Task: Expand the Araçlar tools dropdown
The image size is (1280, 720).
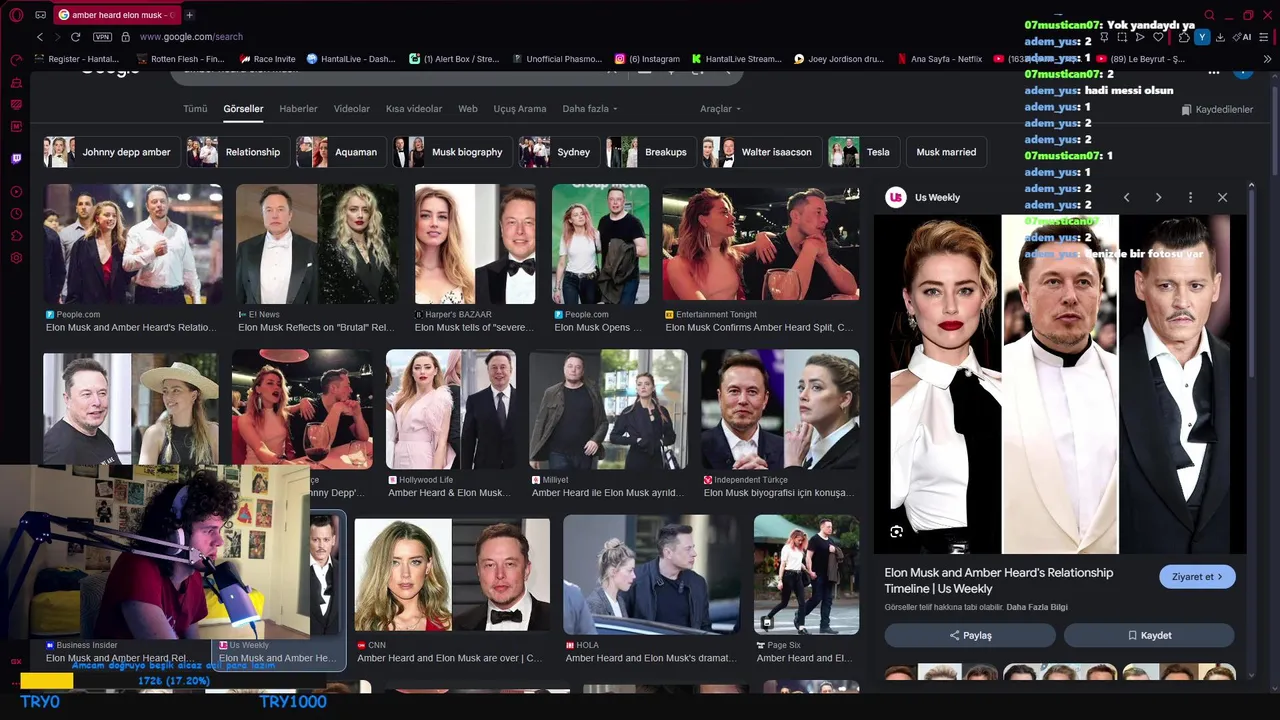Action: pyautogui.click(x=720, y=108)
